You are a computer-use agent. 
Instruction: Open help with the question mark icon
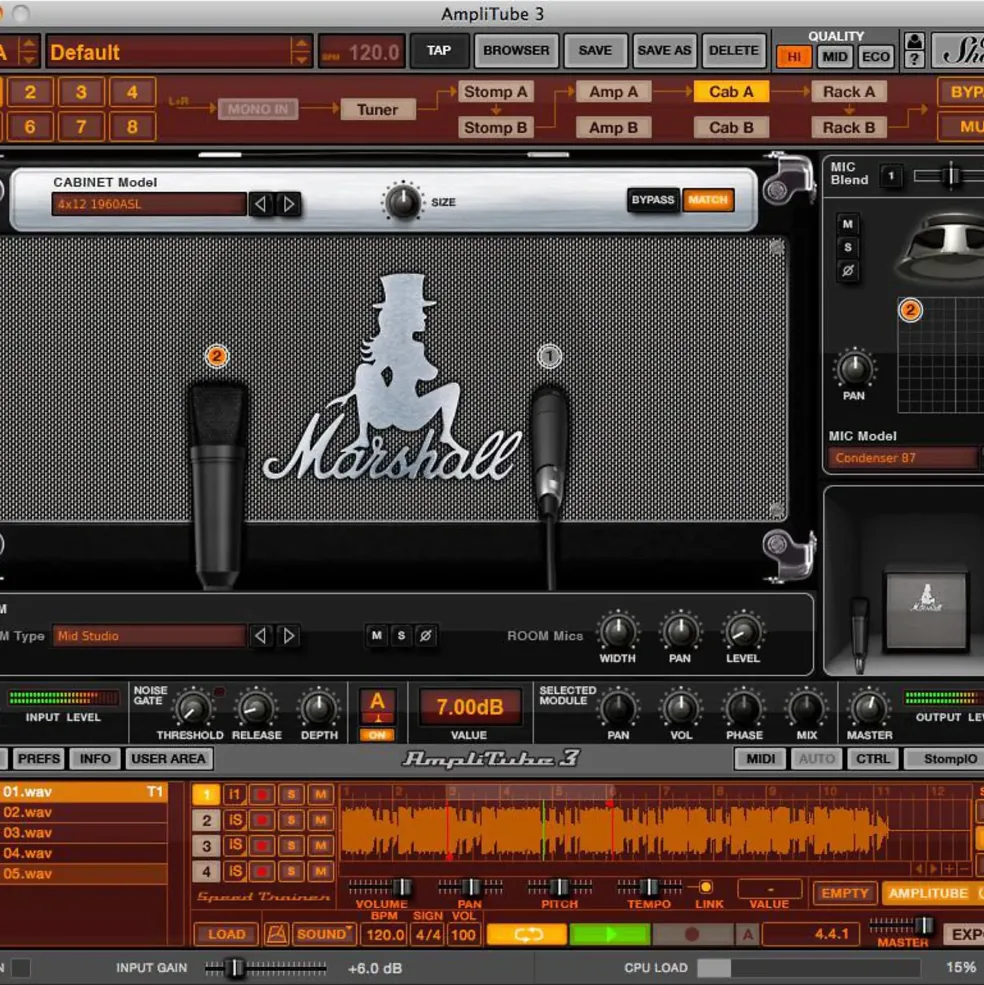[x=915, y=60]
